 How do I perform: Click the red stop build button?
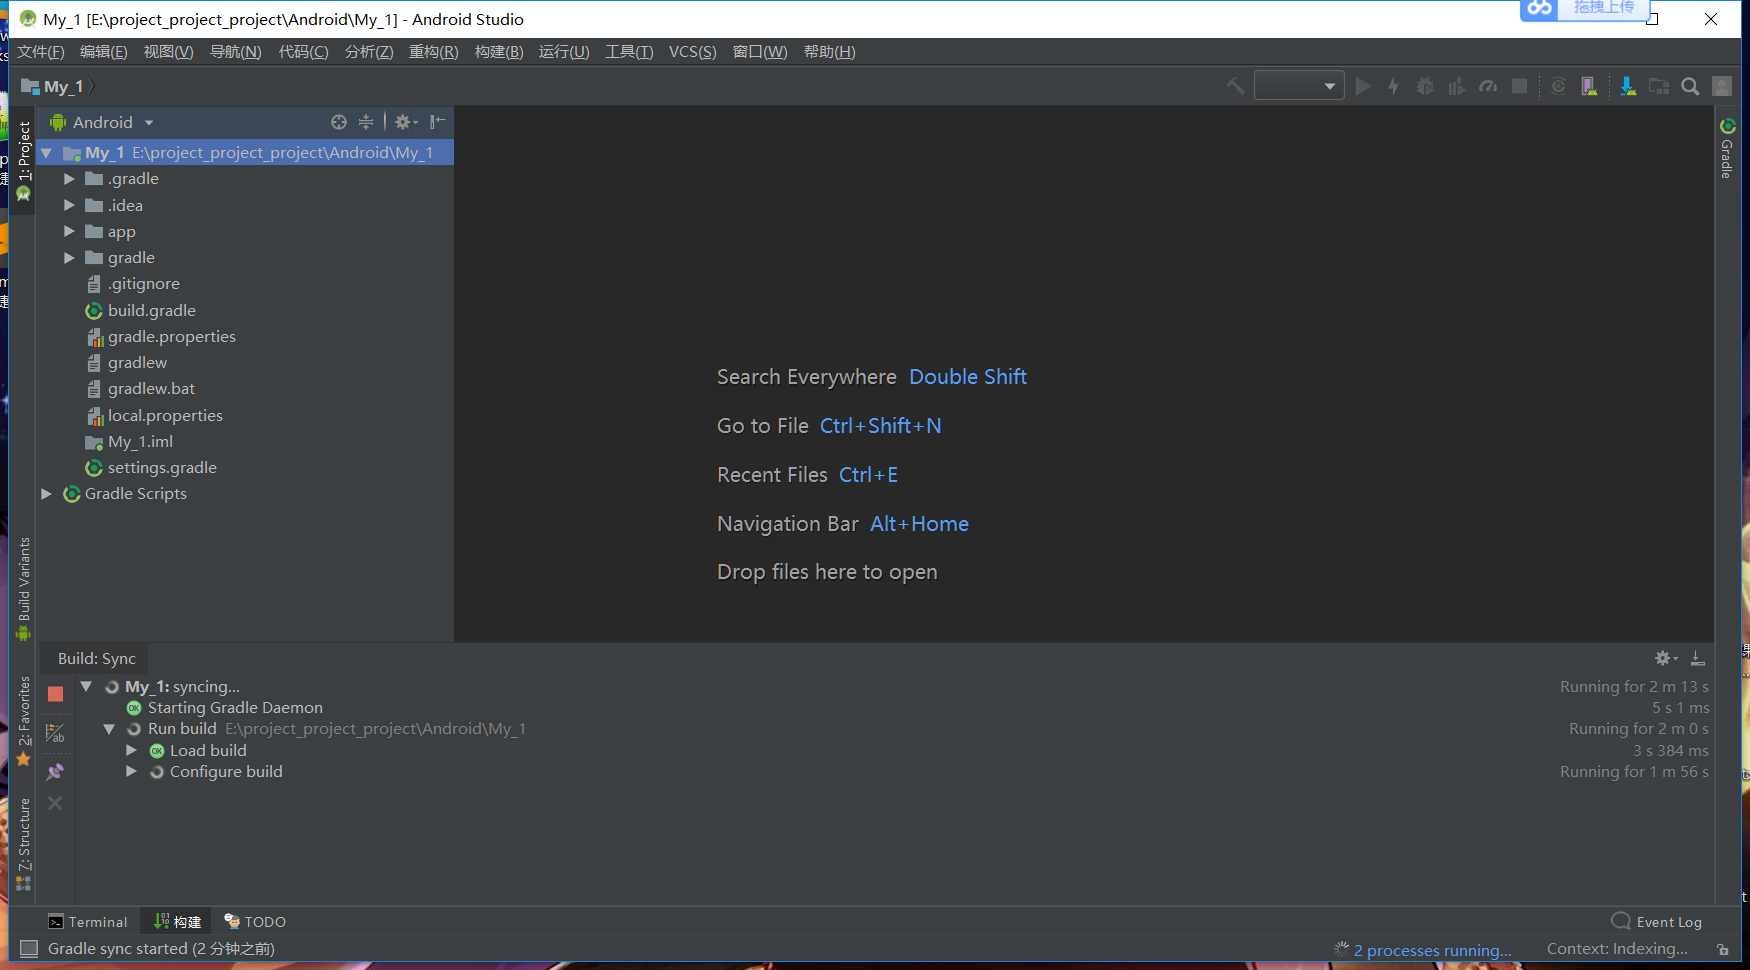pos(55,694)
